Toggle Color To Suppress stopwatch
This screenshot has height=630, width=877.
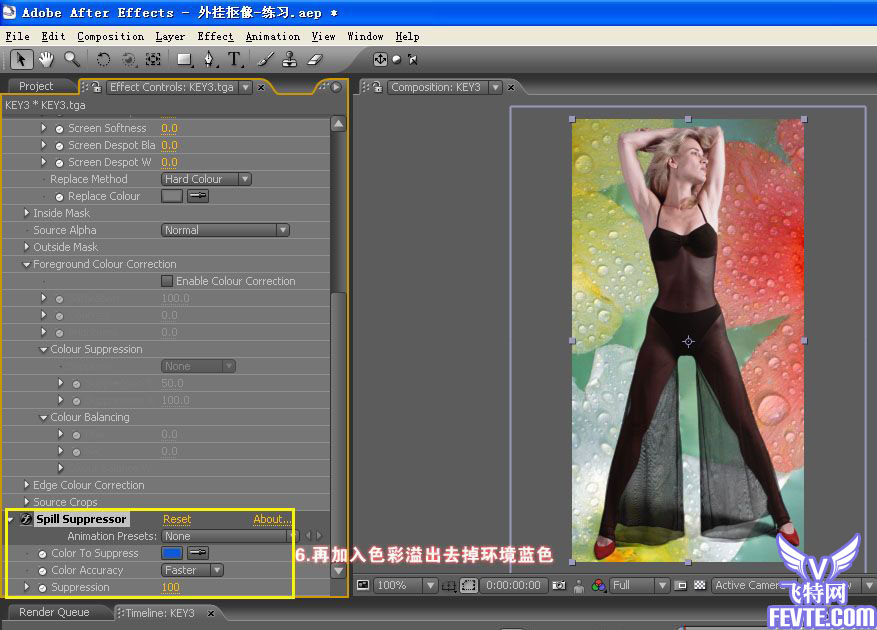[x=42, y=554]
